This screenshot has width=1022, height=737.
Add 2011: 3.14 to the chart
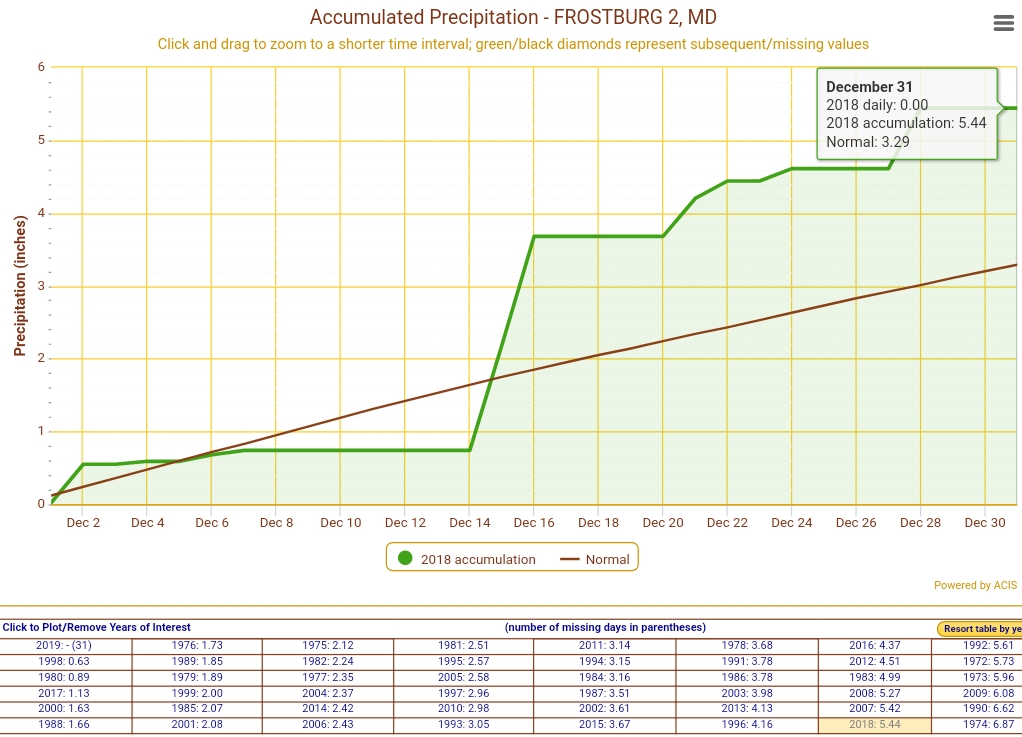tap(604, 645)
